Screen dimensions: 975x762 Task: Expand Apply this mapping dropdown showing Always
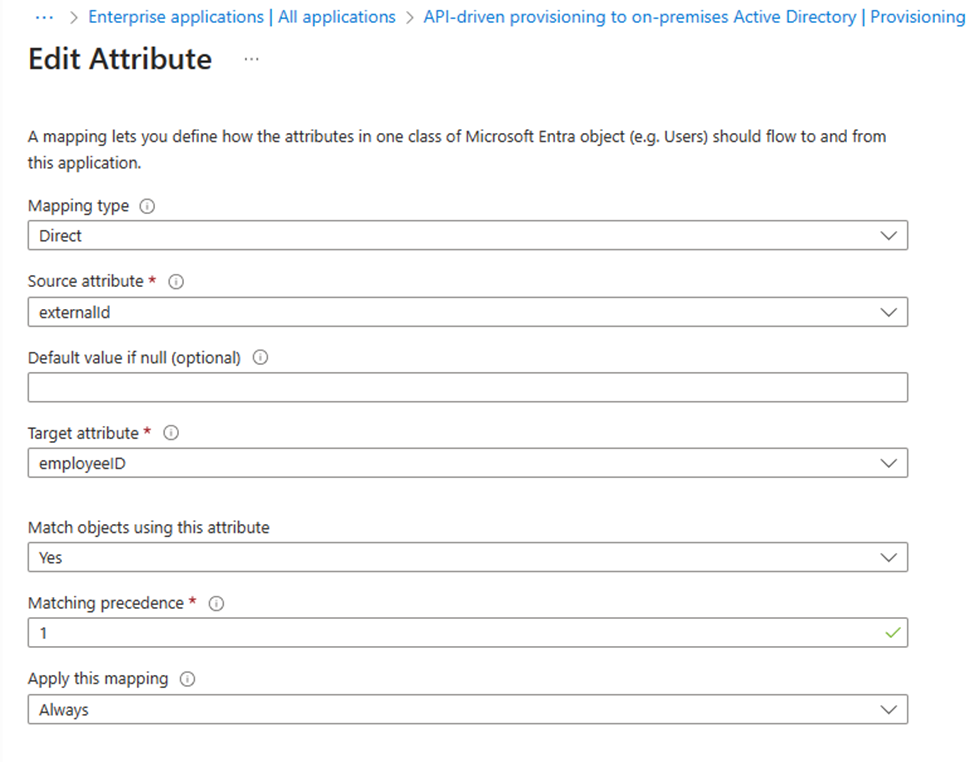pos(467,710)
